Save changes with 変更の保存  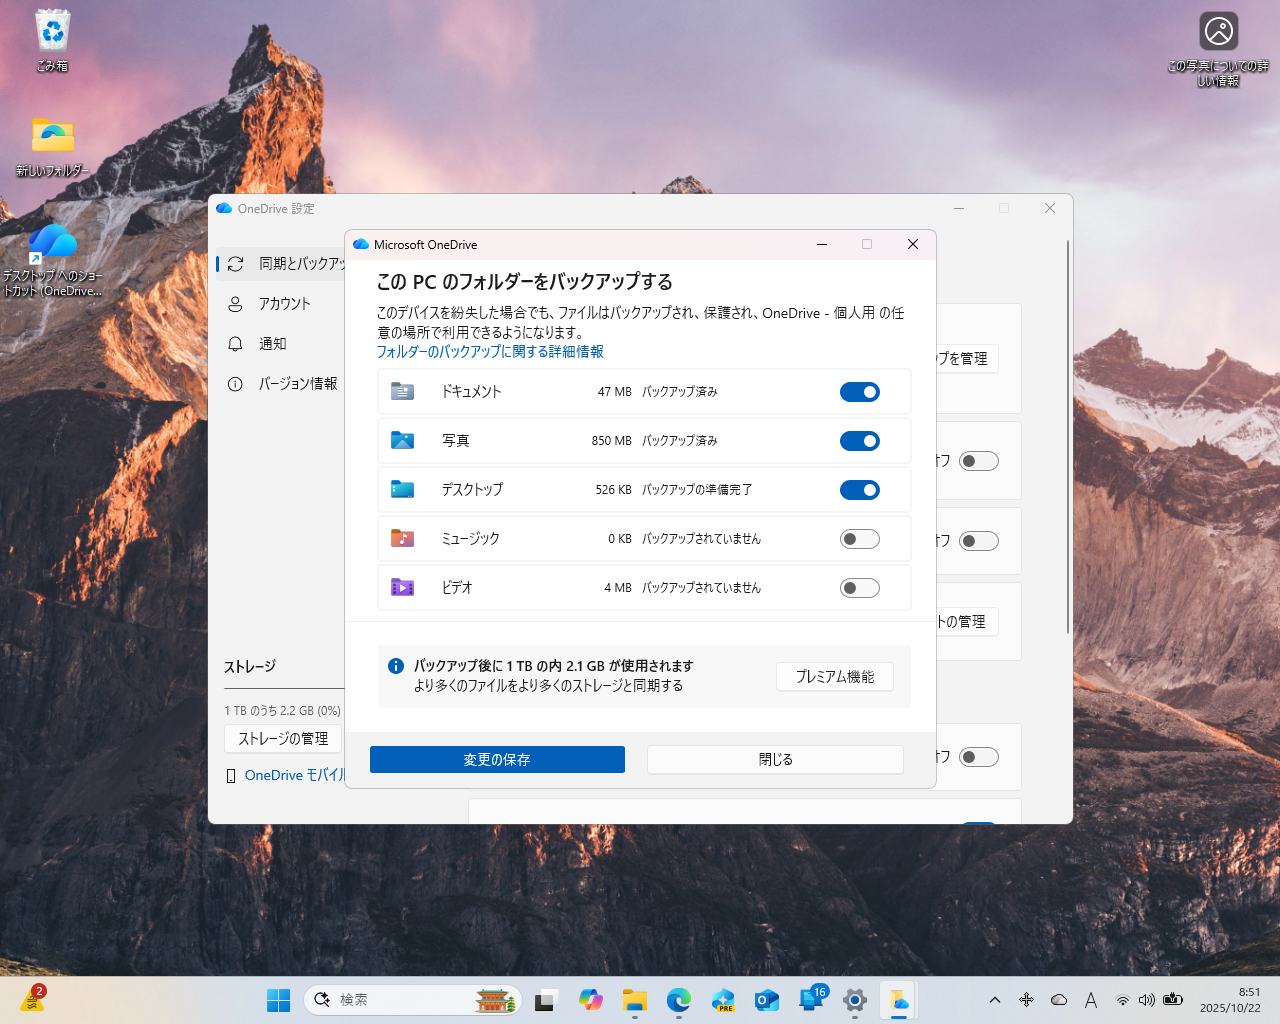tap(497, 759)
